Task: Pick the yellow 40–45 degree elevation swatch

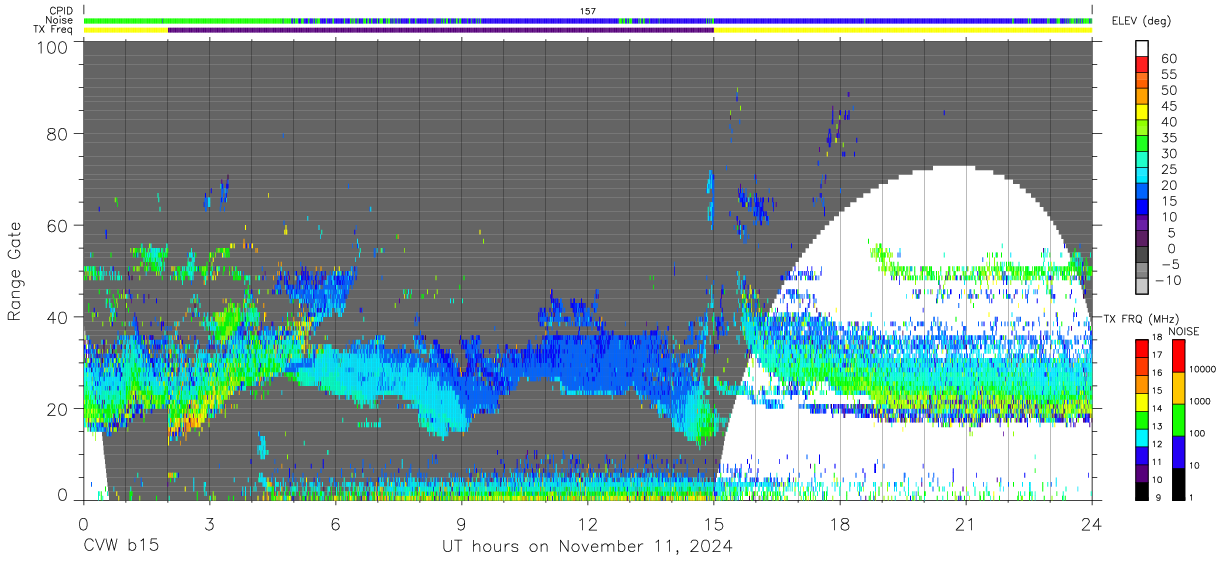Action: coord(1142,114)
